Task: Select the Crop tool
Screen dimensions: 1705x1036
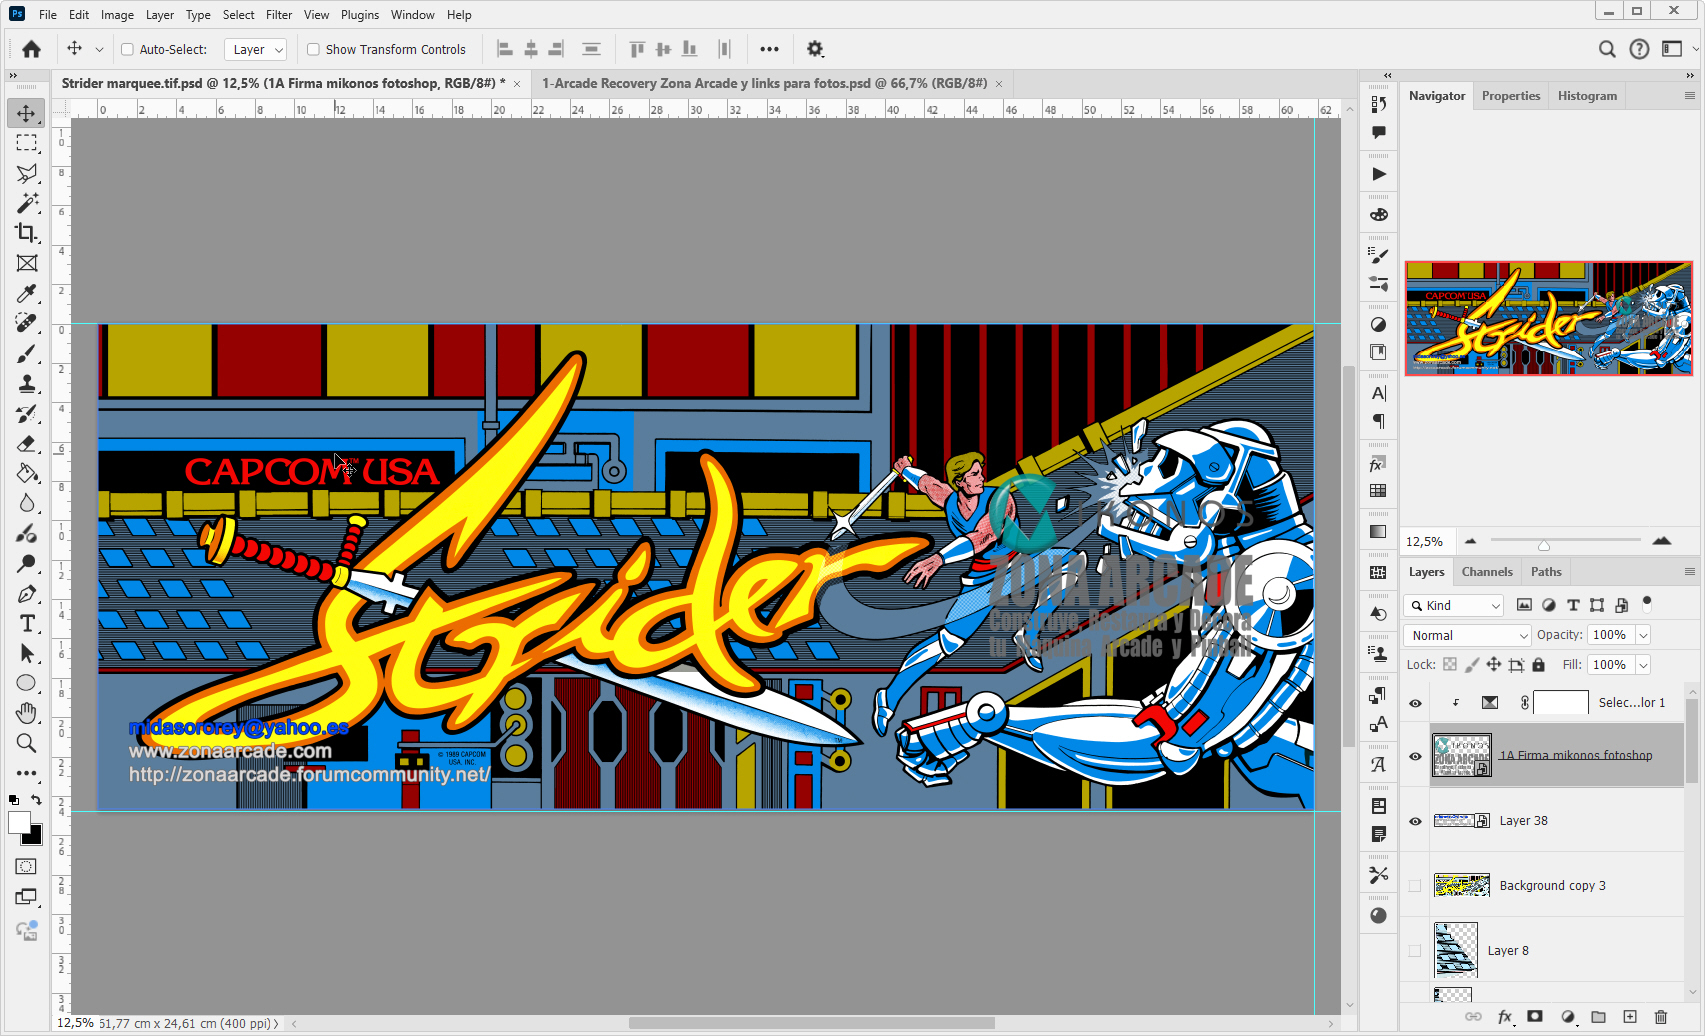Action: [27, 233]
